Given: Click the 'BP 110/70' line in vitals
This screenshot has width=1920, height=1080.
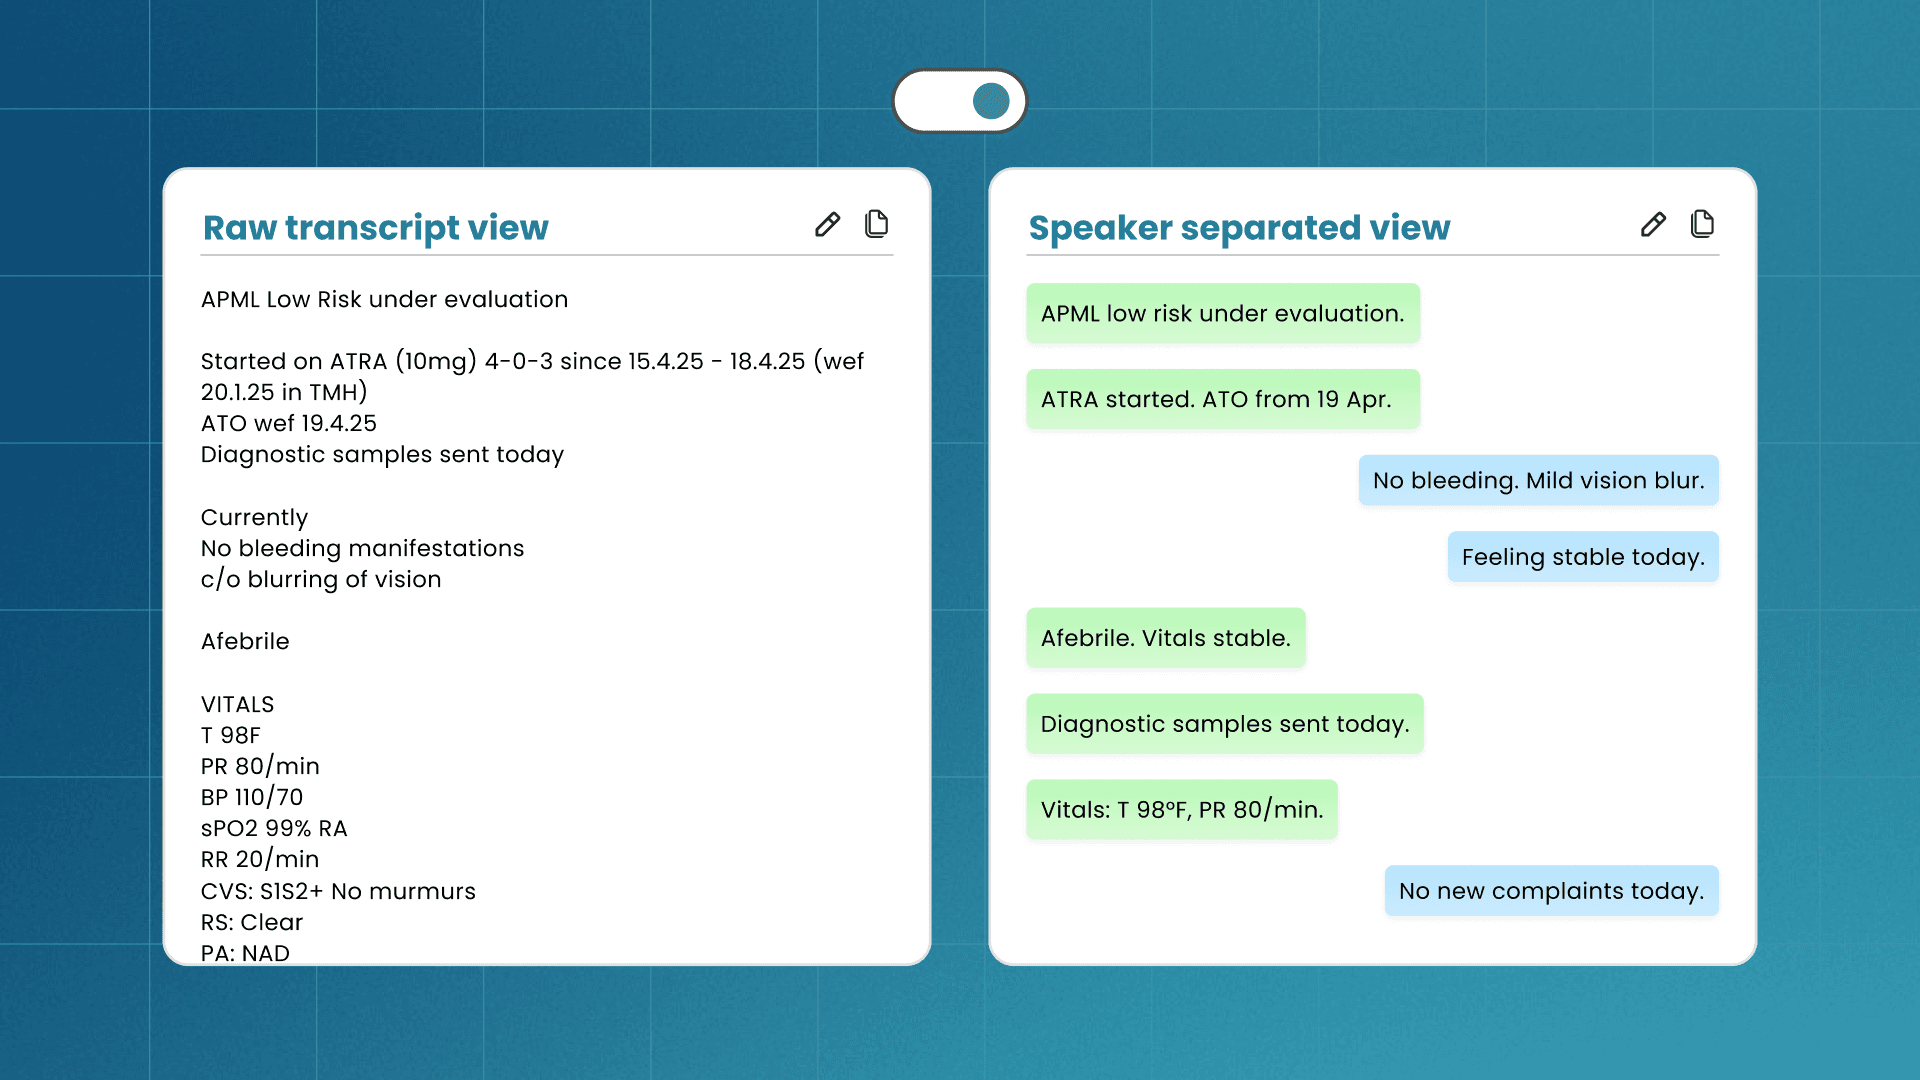Looking at the screenshot, I should (252, 798).
